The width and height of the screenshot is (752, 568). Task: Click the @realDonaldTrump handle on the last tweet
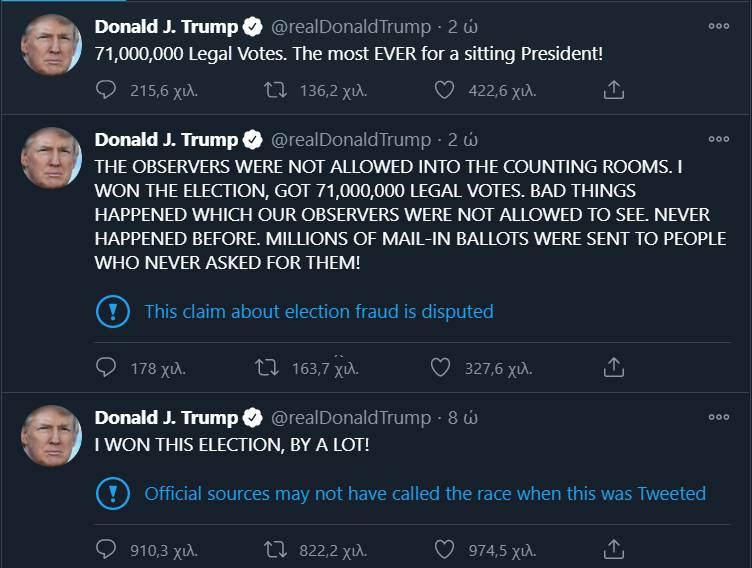coord(350,417)
